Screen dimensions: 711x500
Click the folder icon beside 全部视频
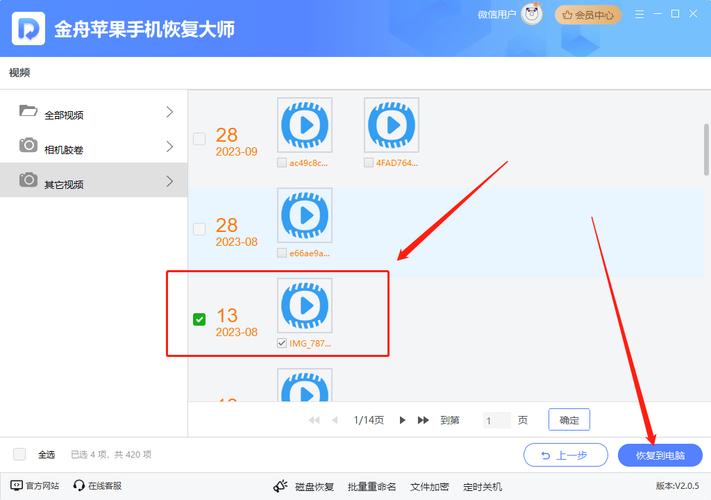click(28, 111)
